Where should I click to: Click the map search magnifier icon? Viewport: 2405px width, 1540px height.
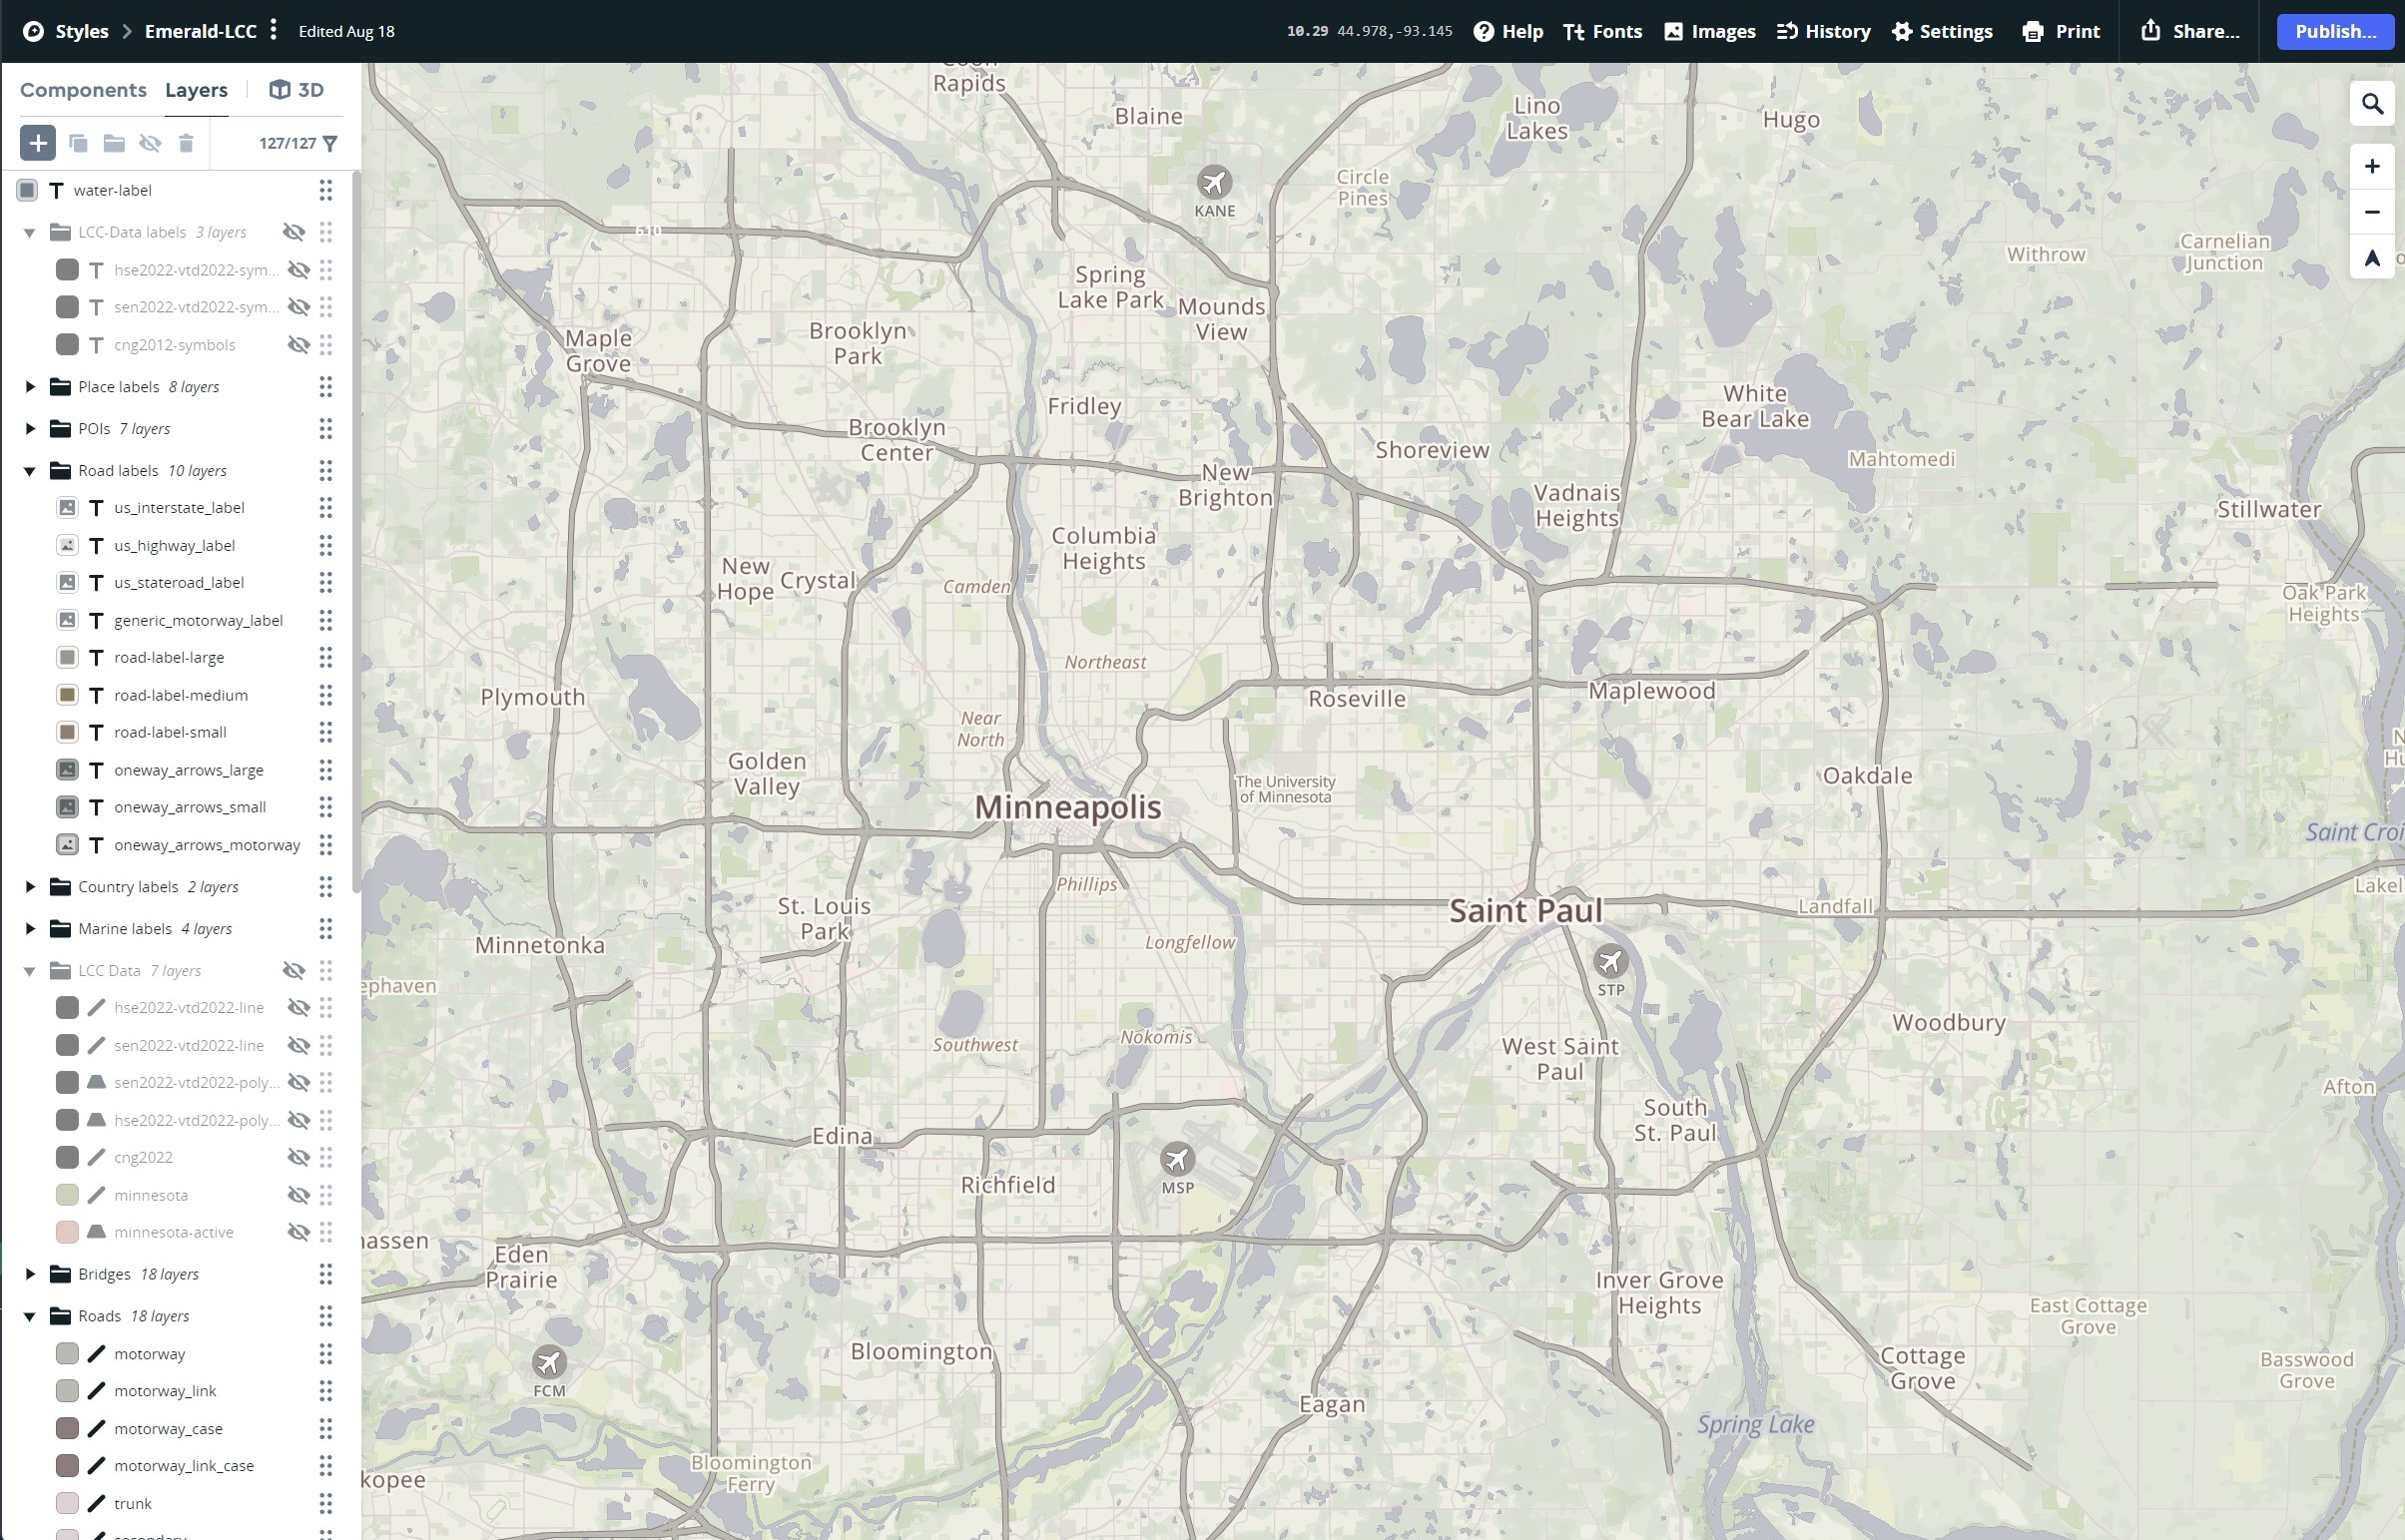tap(2372, 102)
